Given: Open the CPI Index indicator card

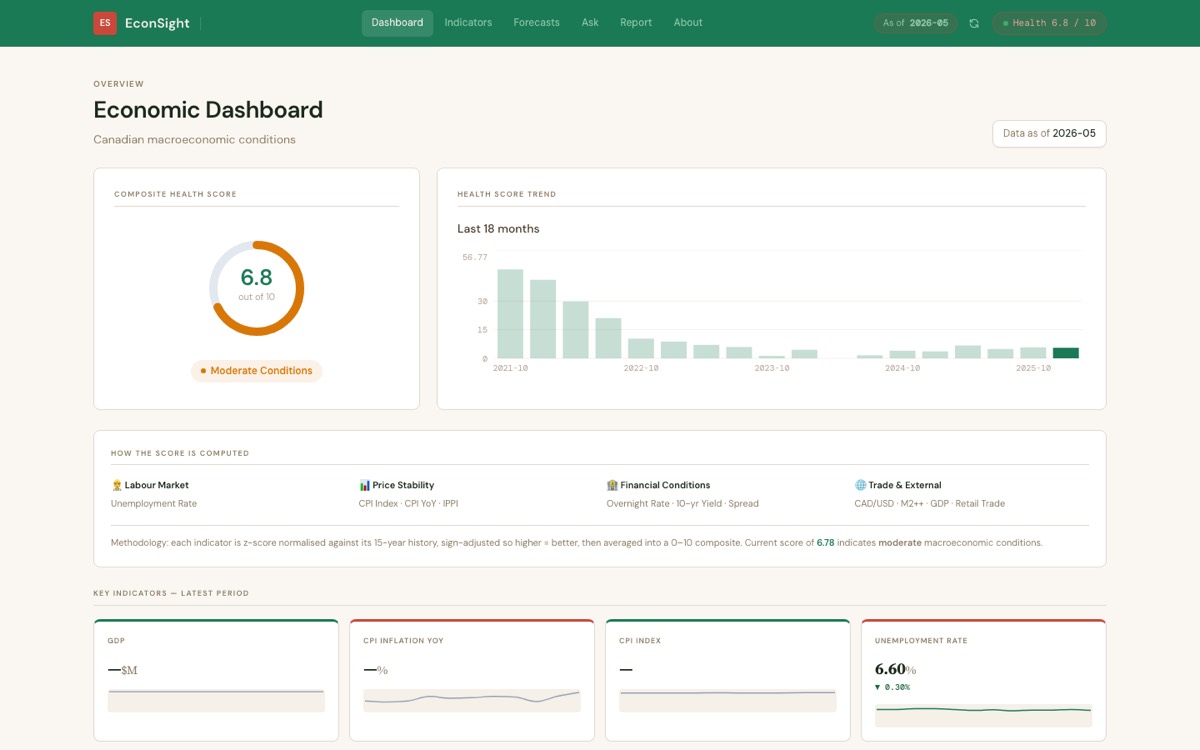Looking at the screenshot, I should tap(728, 680).
